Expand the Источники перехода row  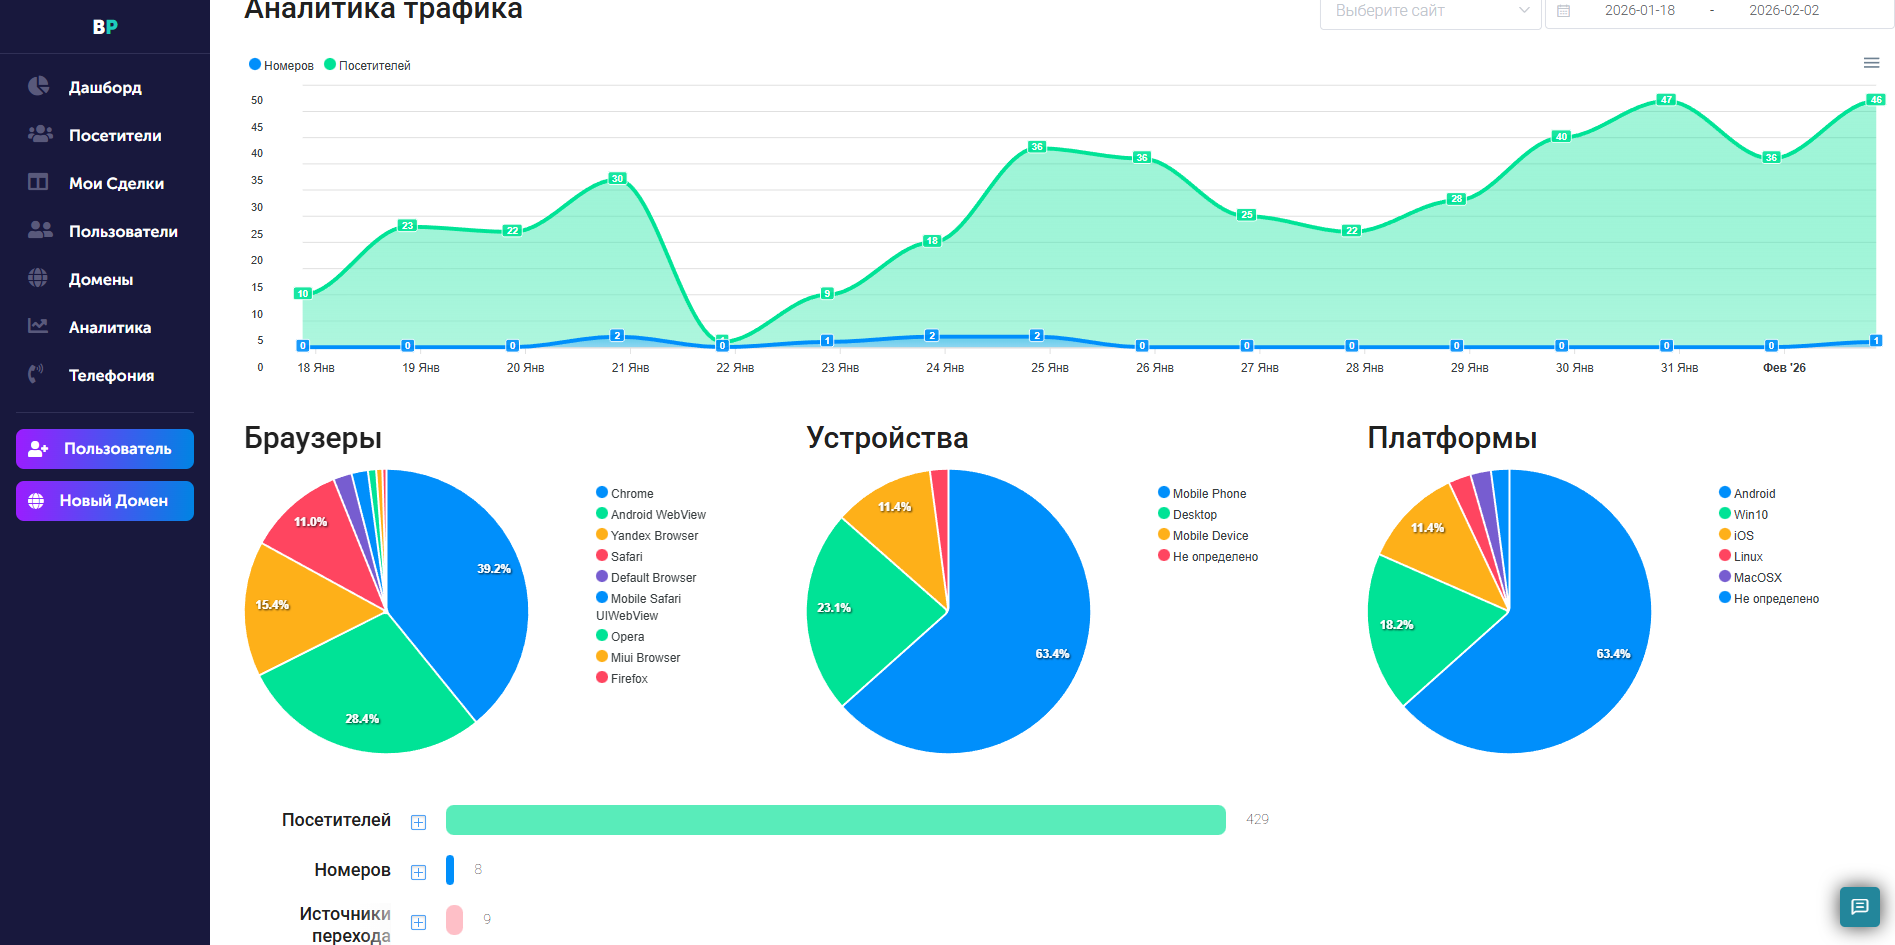click(418, 922)
